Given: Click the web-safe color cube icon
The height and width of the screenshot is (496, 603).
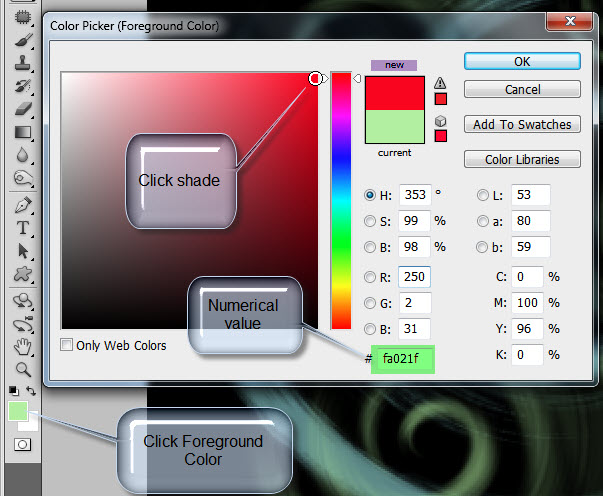Looking at the screenshot, I should [x=440, y=122].
